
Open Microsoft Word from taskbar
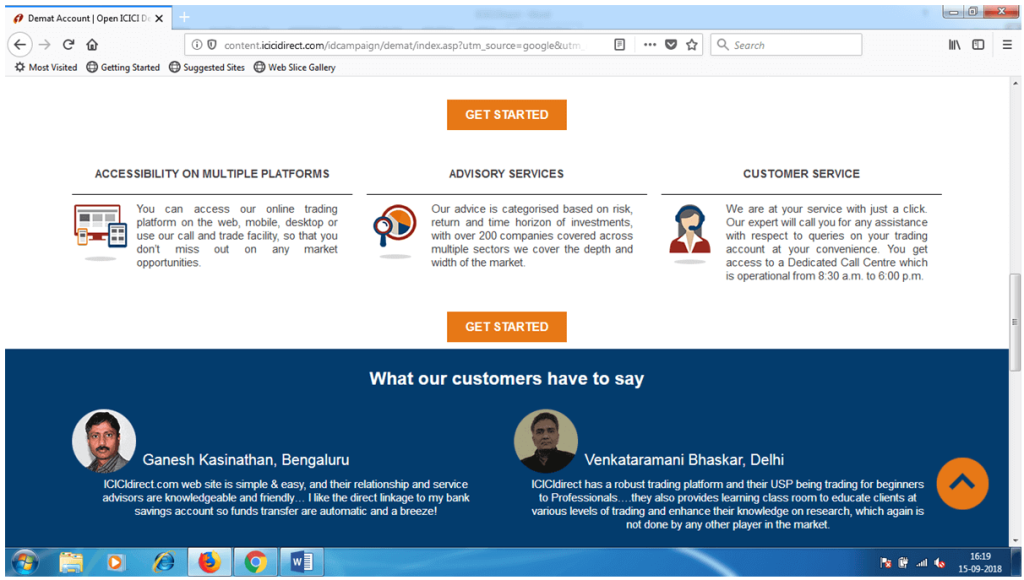pyautogui.click(x=302, y=562)
